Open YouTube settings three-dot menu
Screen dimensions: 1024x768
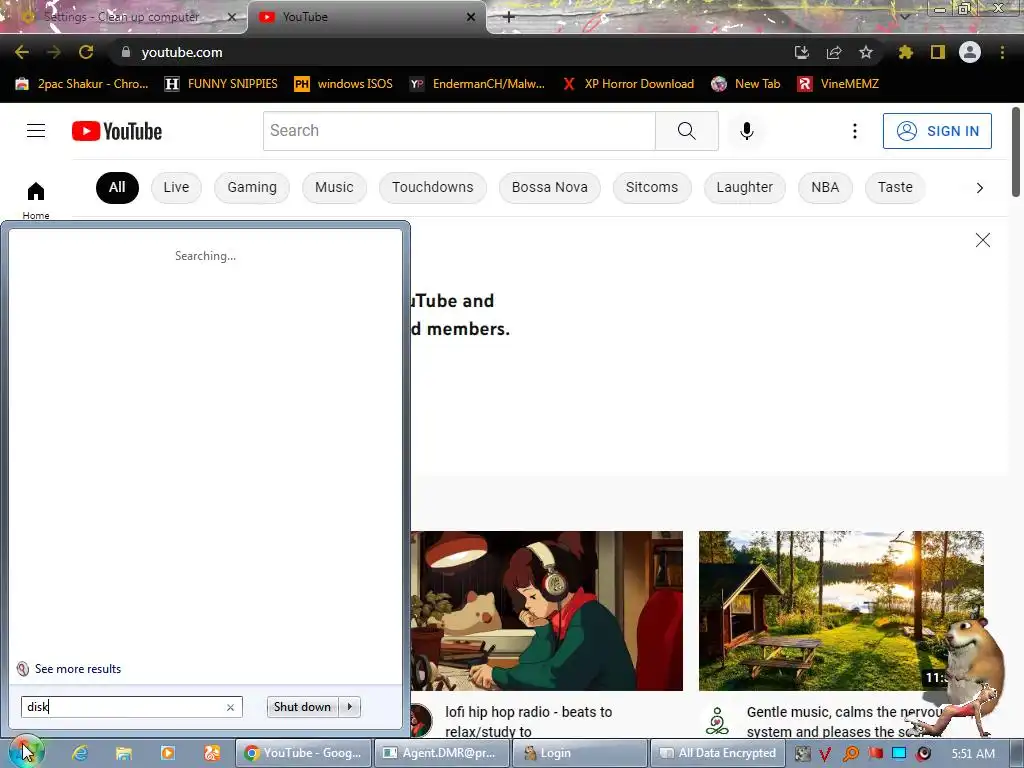(x=854, y=131)
